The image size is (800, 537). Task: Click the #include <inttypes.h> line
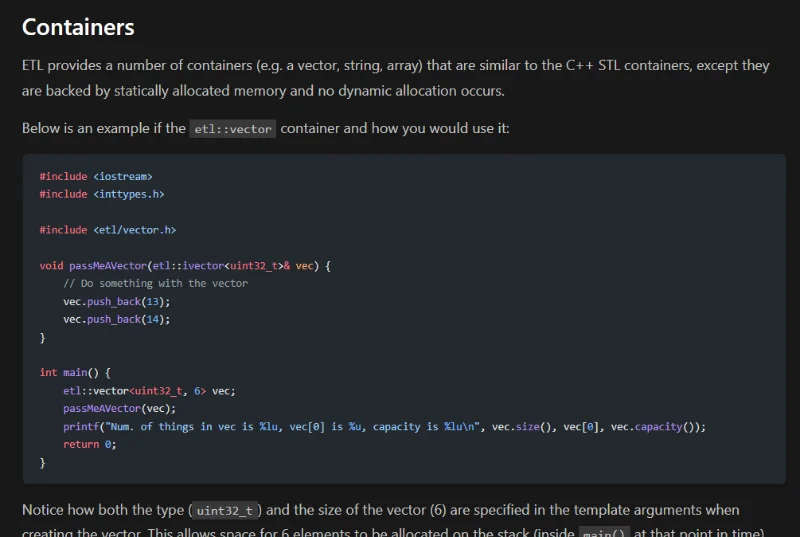102,194
